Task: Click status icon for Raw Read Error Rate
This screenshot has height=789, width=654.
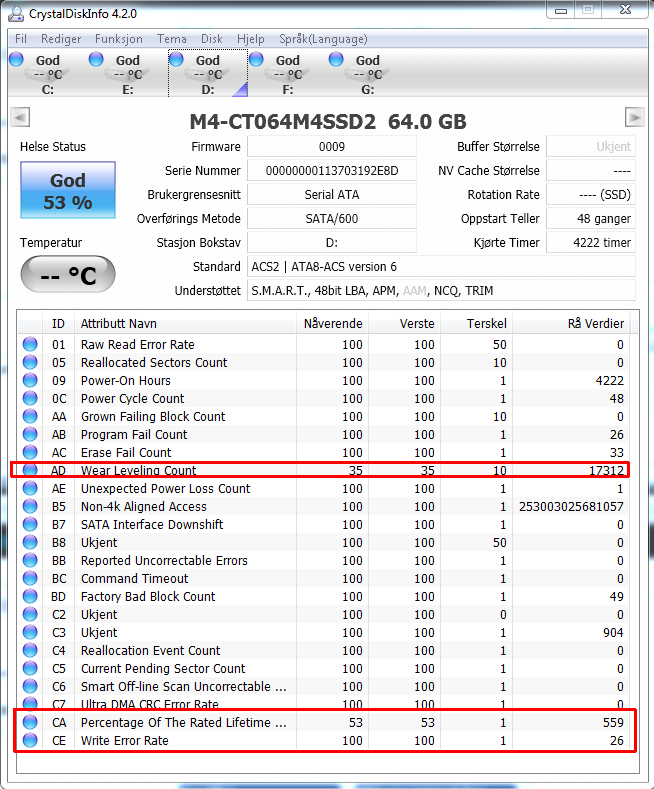Action: tap(30, 344)
